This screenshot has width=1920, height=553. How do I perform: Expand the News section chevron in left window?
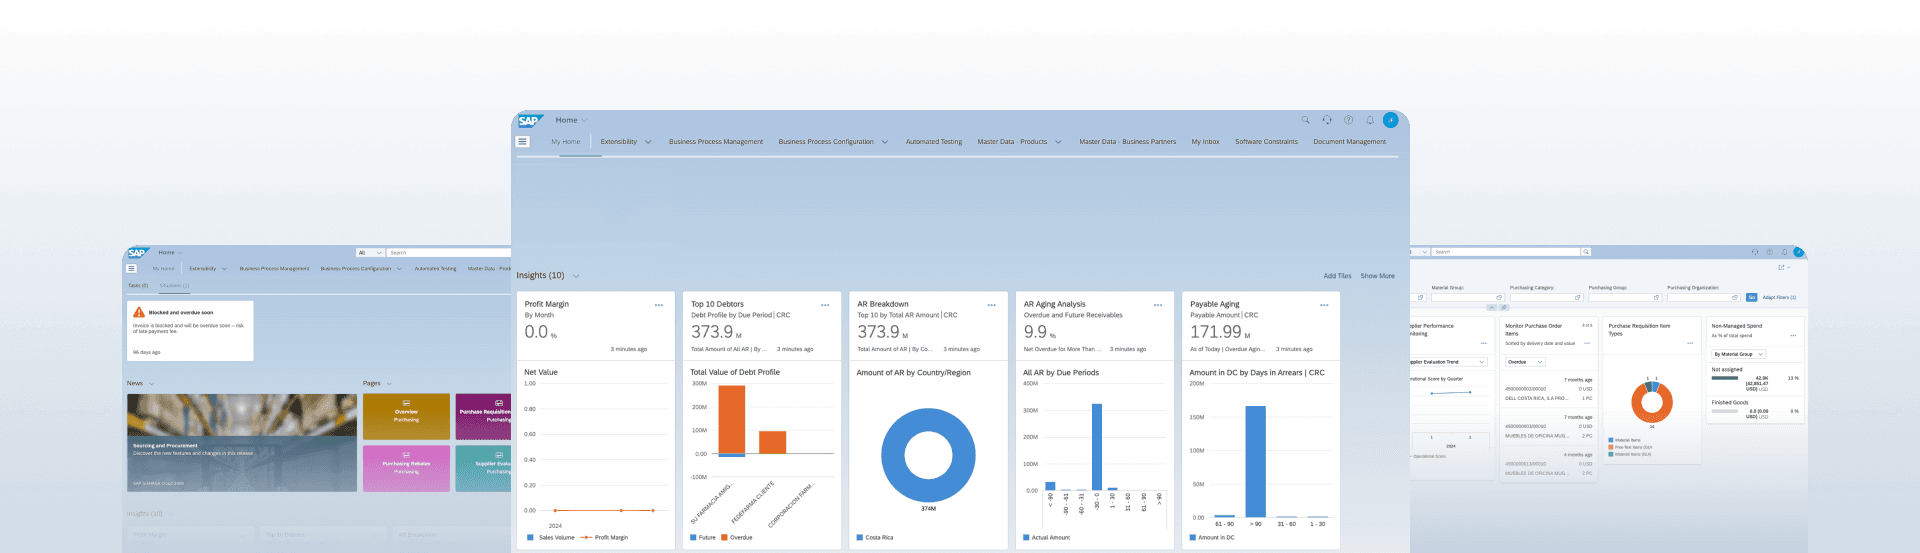[x=151, y=383]
